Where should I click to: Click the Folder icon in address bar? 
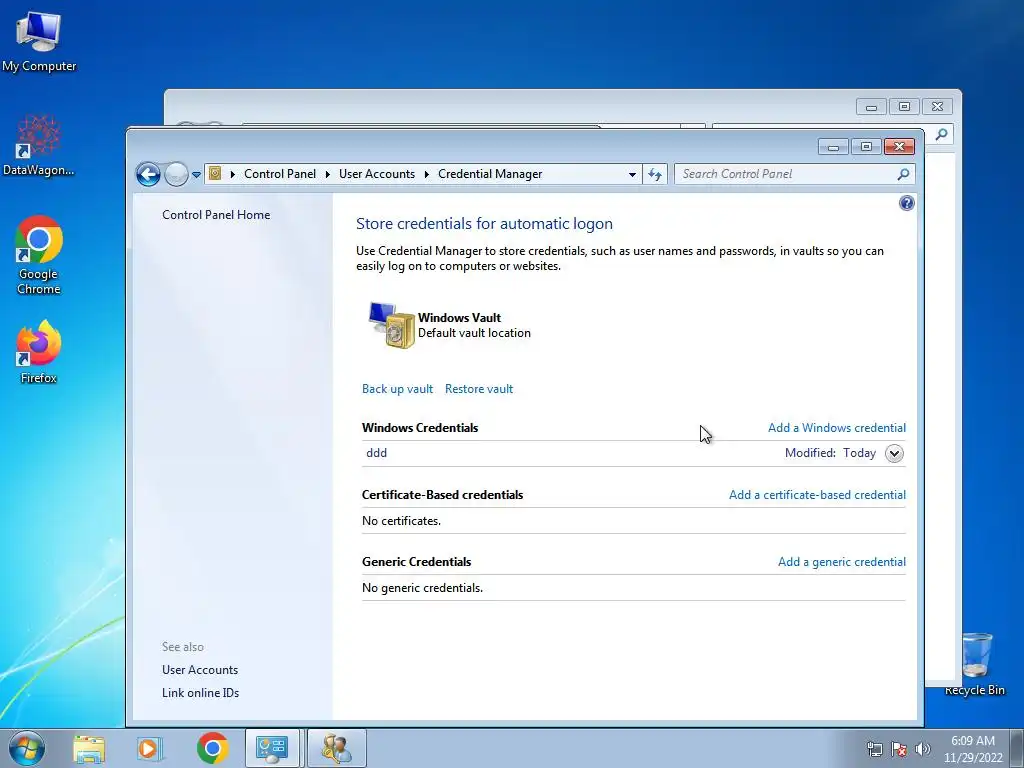(x=215, y=174)
